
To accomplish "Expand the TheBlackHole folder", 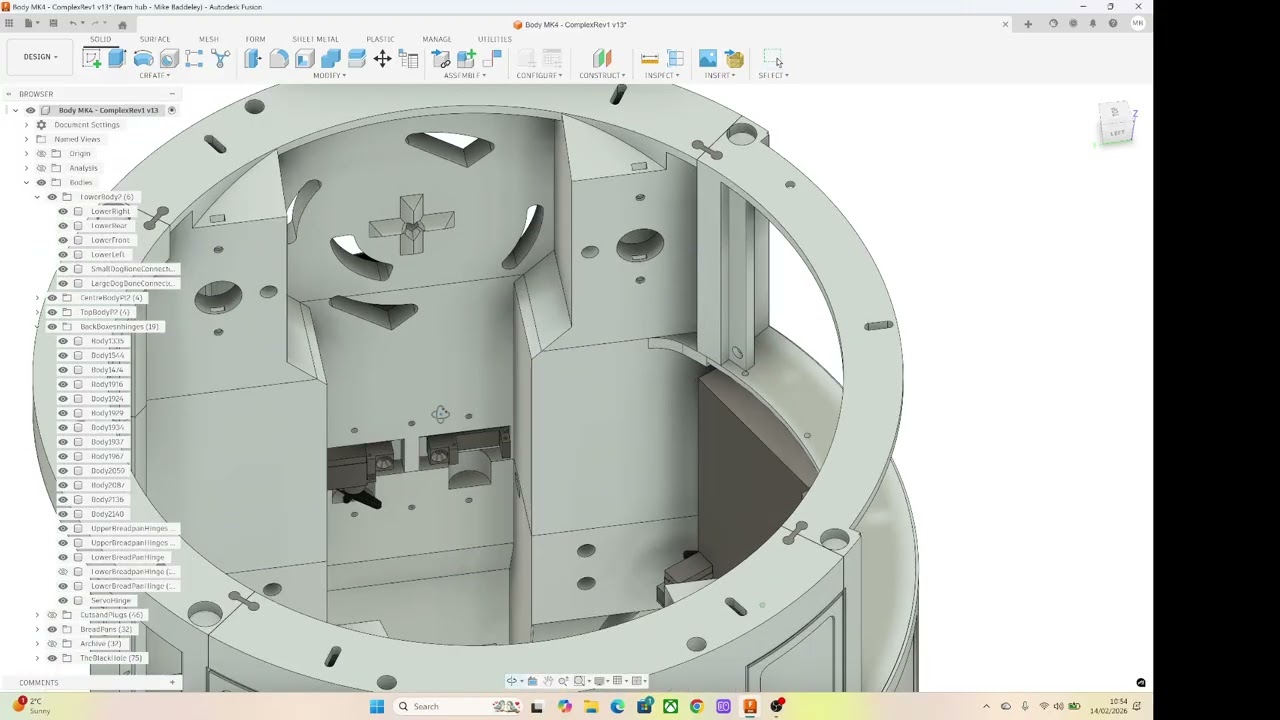I will 37,658.
